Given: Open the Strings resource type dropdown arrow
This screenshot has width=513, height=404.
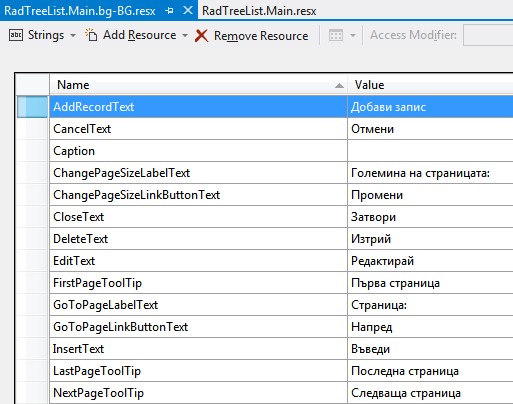Looking at the screenshot, I should pos(73,35).
